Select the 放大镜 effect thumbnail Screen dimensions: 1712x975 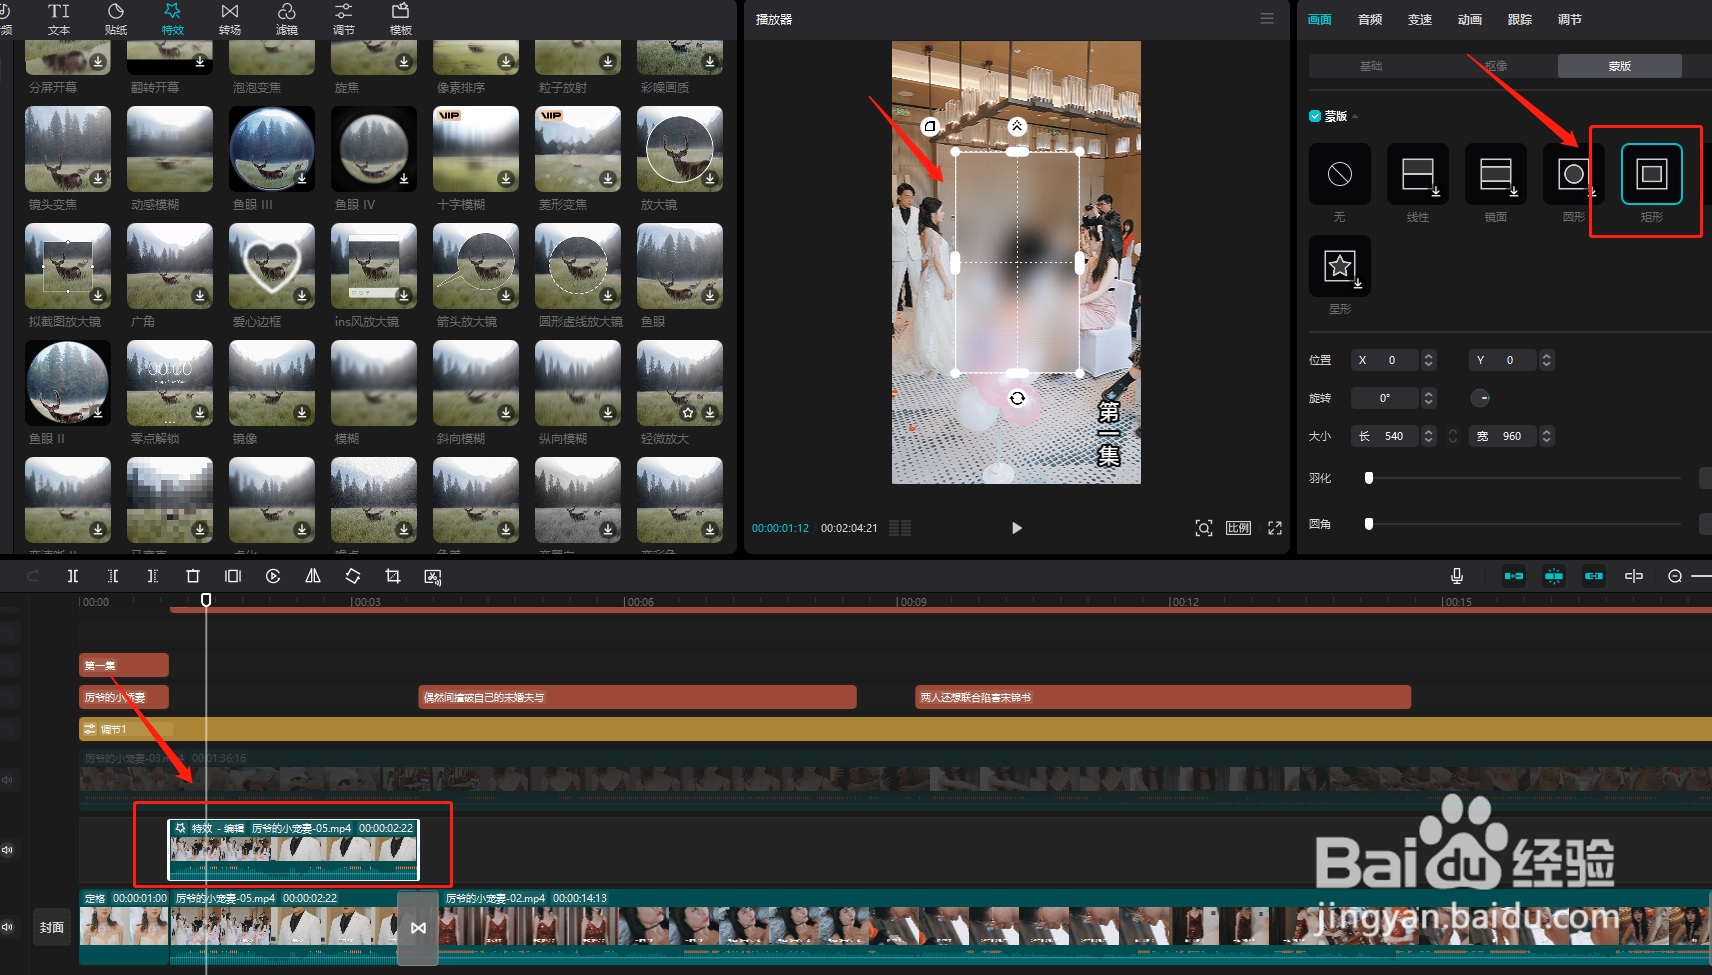pos(680,149)
